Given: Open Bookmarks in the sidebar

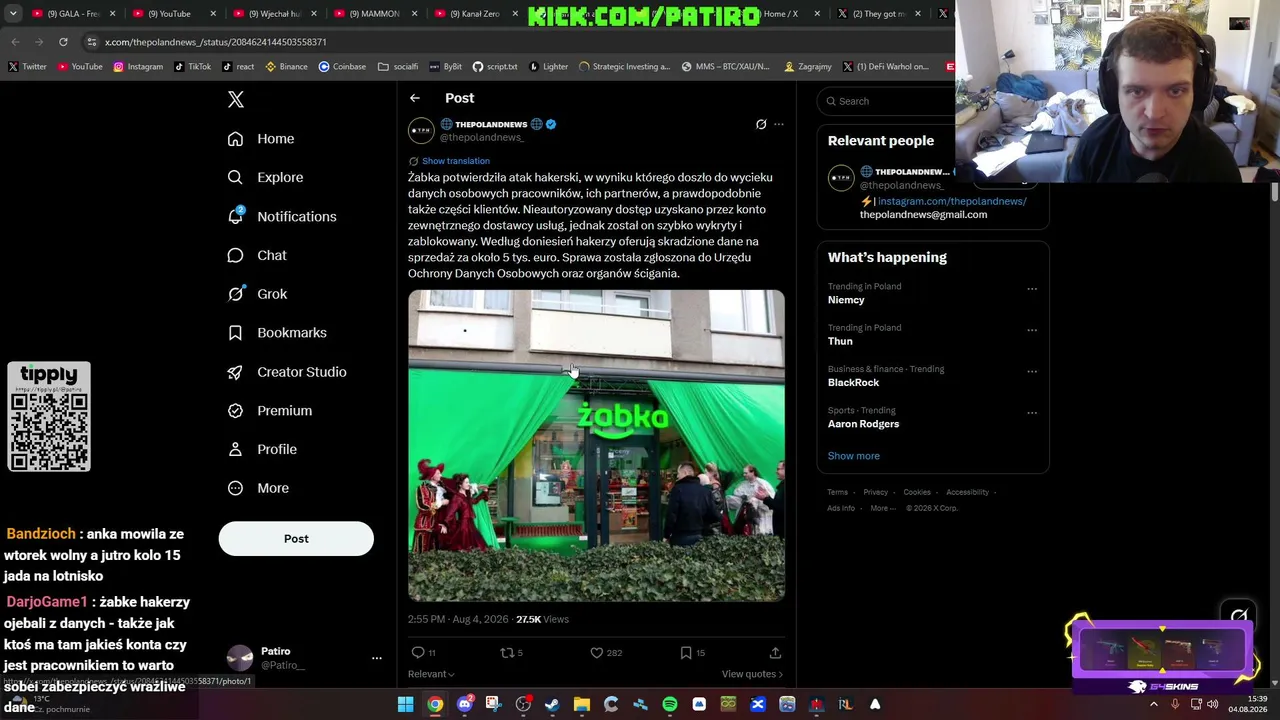Looking at the screenshot, I should (277, 332).
